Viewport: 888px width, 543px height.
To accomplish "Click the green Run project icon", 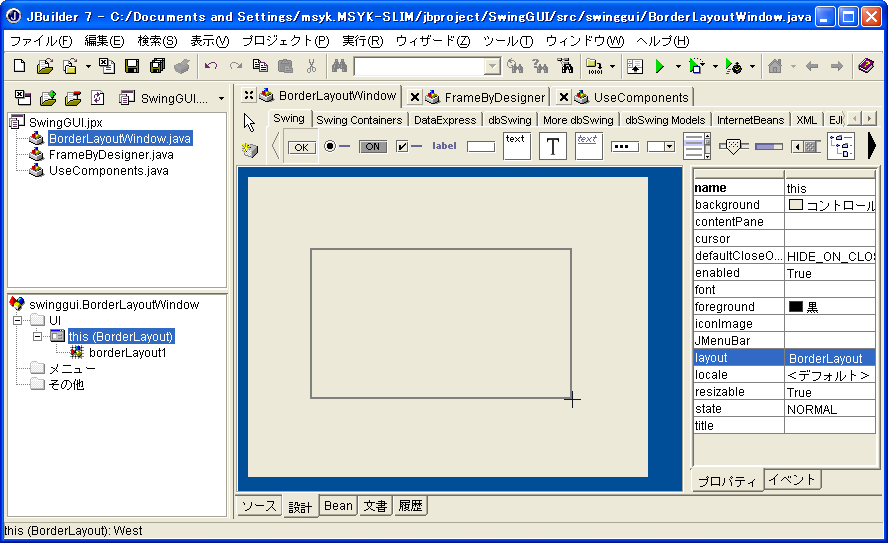I will click(x=659, y=66).
